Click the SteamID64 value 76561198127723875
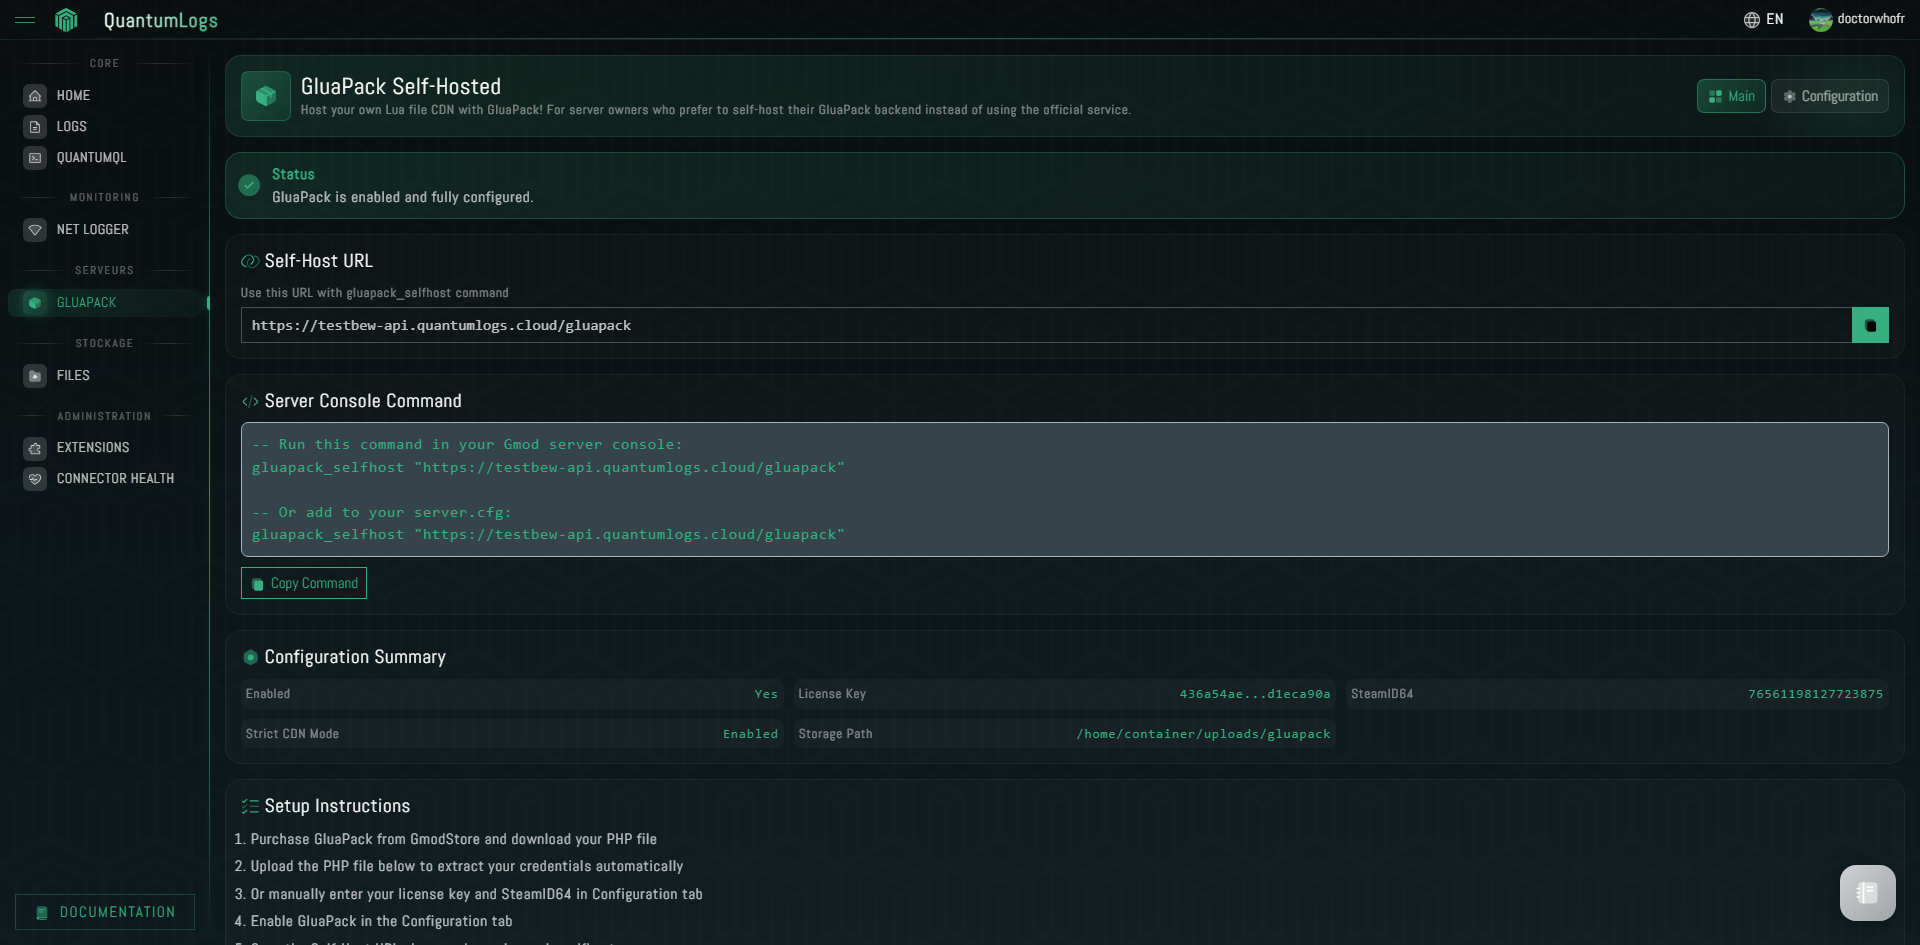Image resolution: width=1920 pixels, height=945 pixels. (1816, 694)
